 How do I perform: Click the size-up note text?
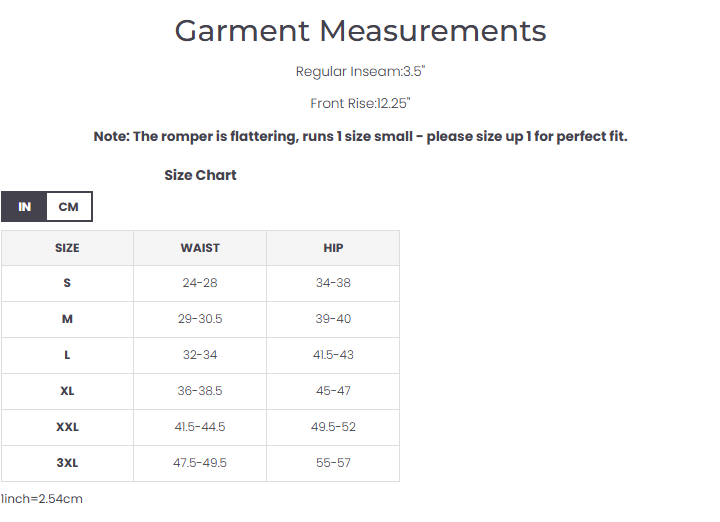tap(360, 136)
